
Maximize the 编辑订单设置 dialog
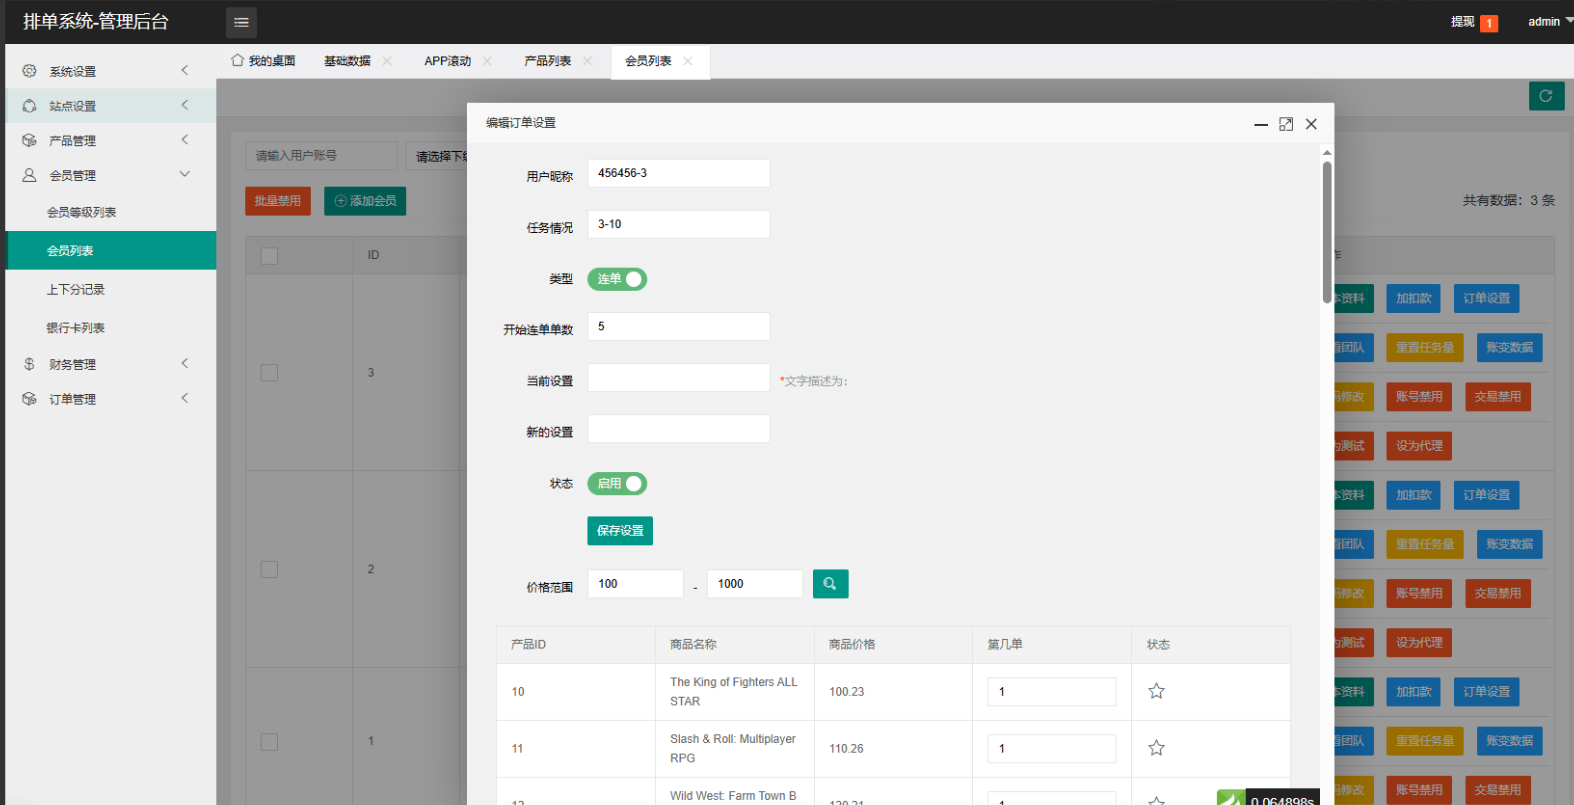click(1286, 124)
